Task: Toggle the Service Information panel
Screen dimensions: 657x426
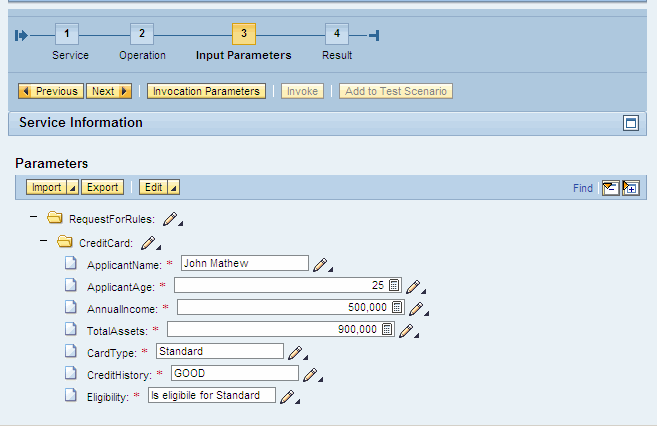Action: [630, 123]
